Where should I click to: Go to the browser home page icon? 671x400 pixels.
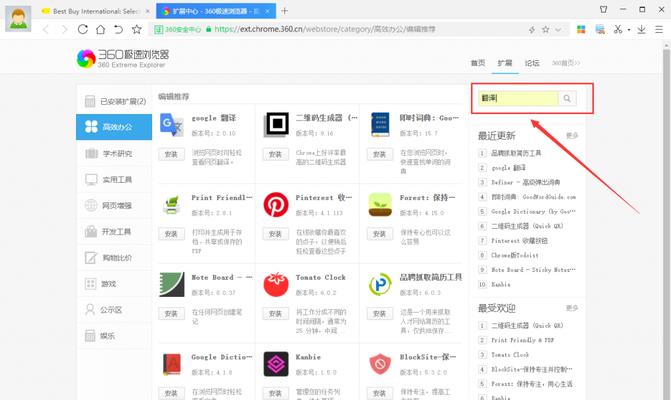(100, 29)
